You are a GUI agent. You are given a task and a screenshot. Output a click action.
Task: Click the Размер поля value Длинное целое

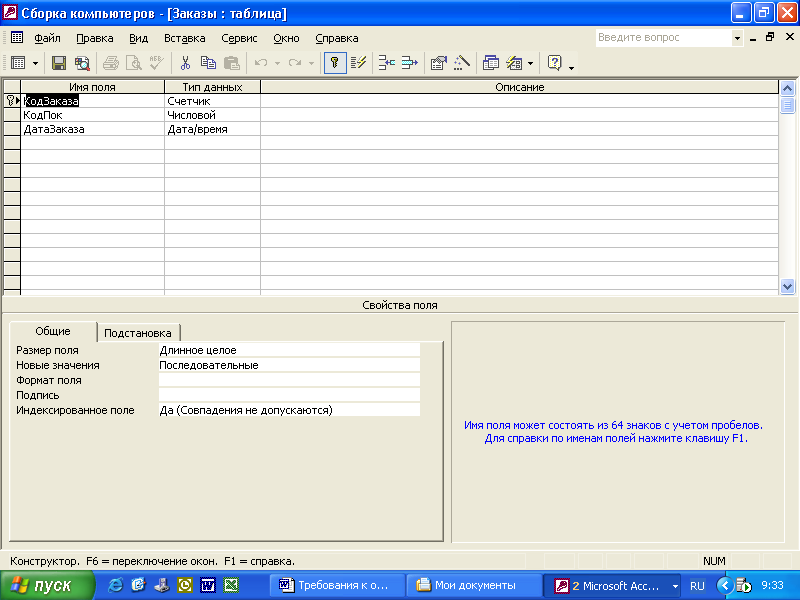coord(289,350)
